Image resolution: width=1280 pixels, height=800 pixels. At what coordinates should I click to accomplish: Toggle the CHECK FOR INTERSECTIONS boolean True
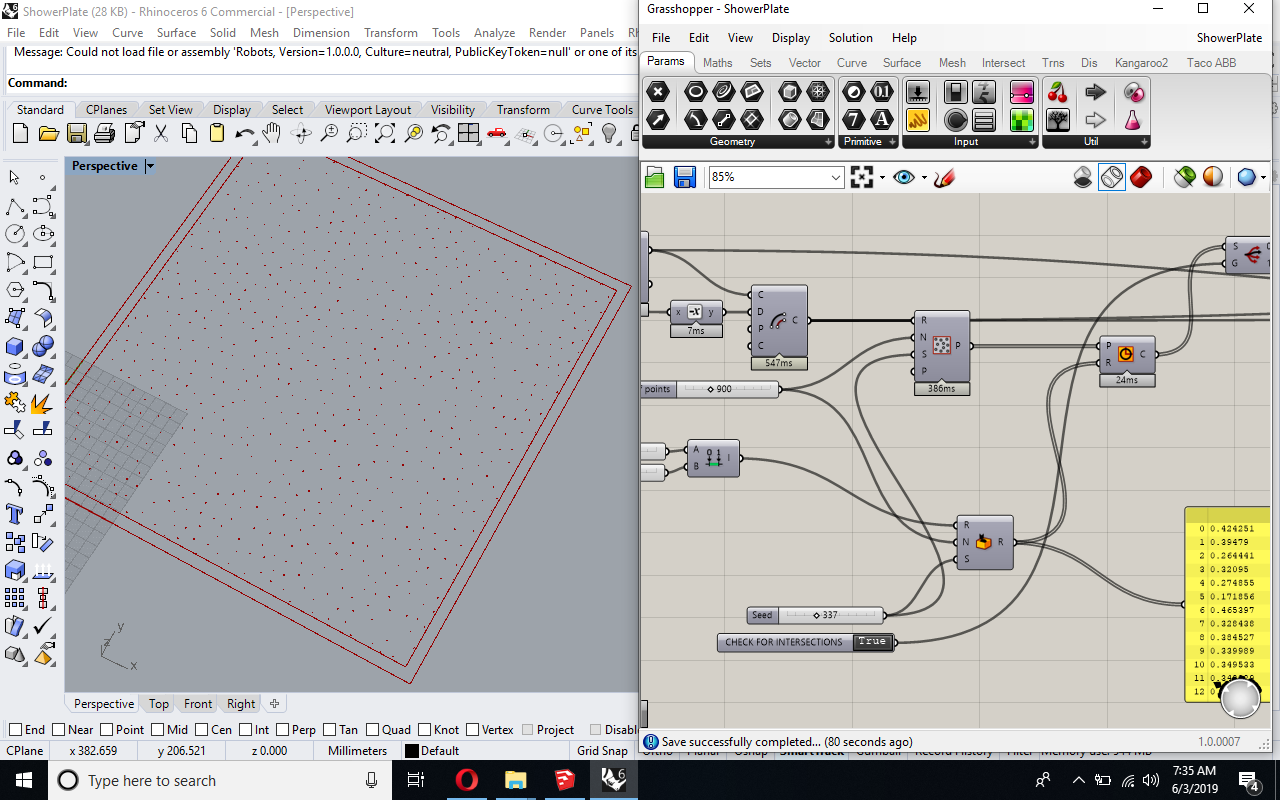[872, 642]
